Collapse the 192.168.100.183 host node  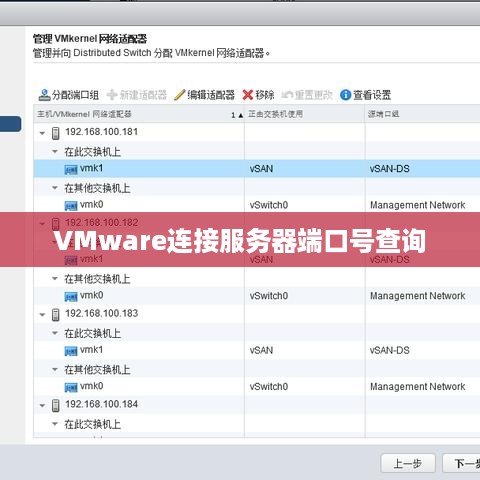click(42, 314)
